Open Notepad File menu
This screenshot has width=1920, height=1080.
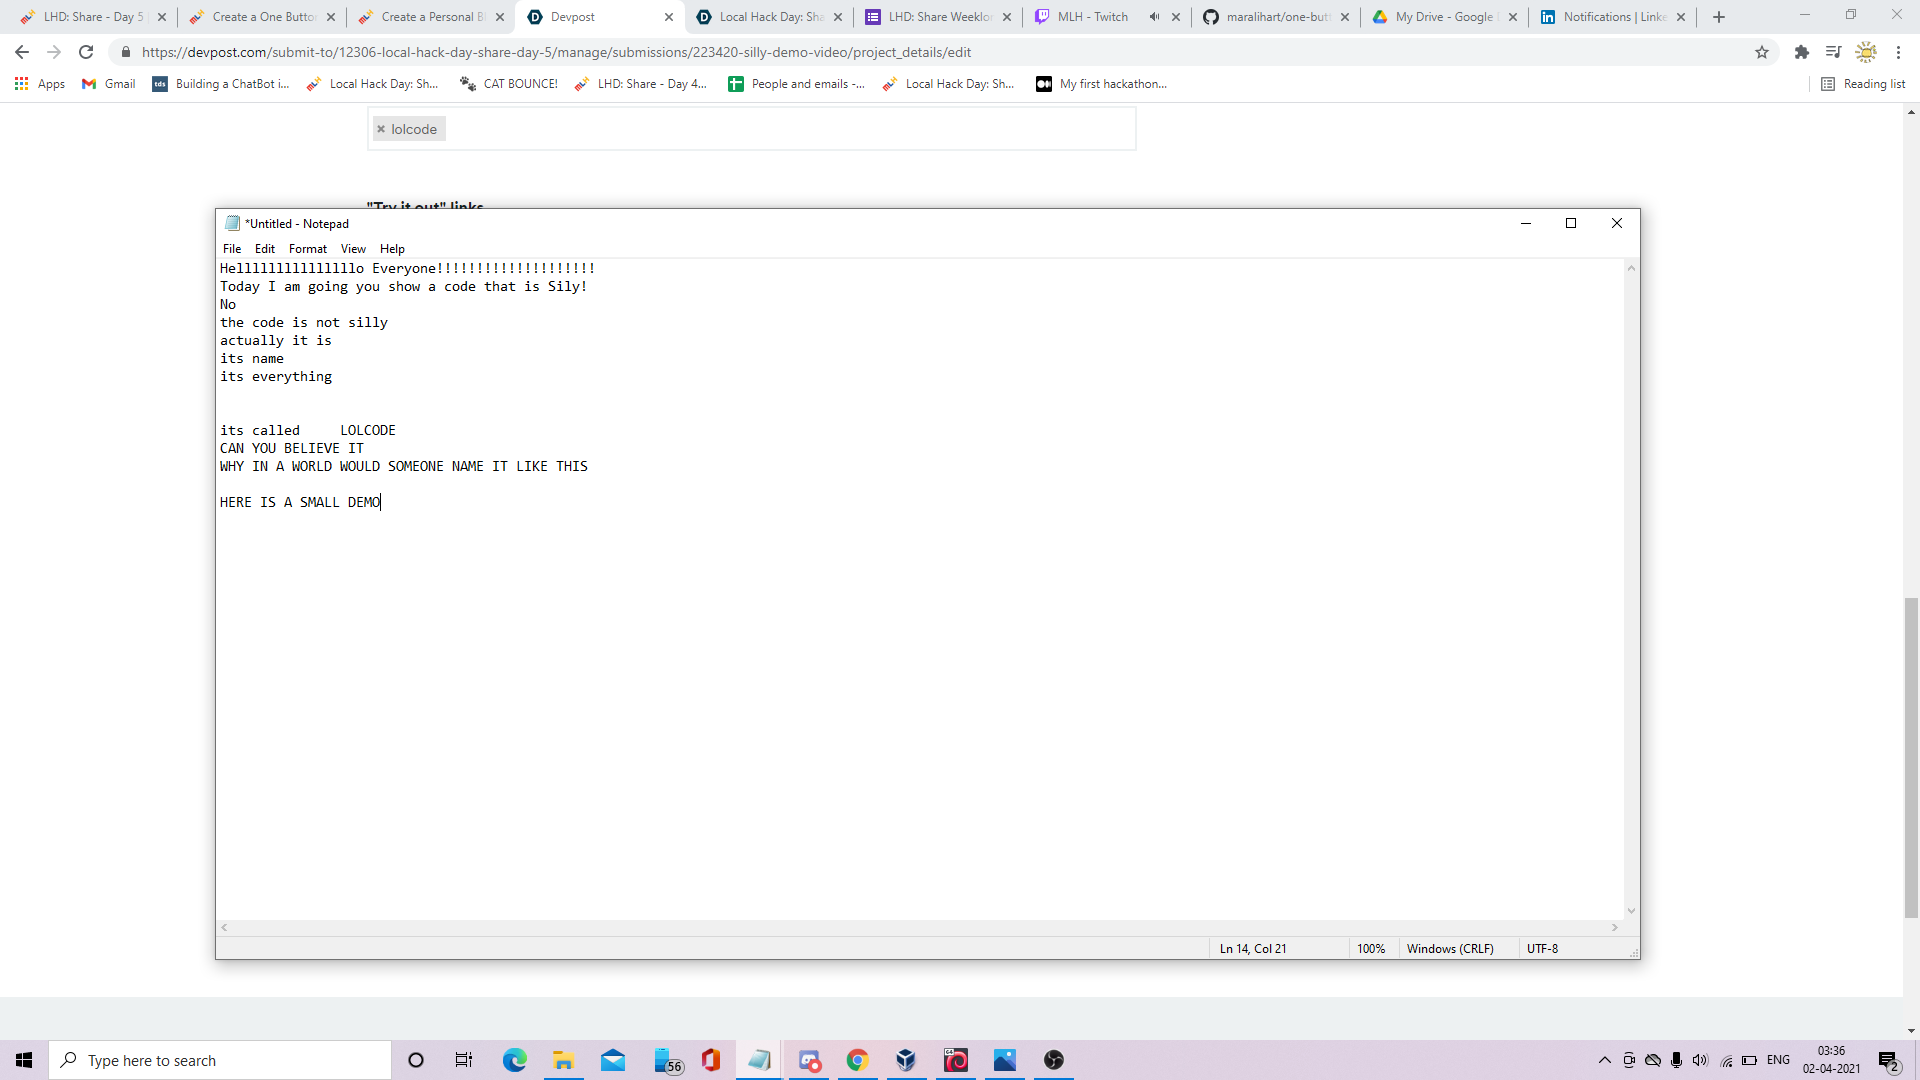point(232,249)
